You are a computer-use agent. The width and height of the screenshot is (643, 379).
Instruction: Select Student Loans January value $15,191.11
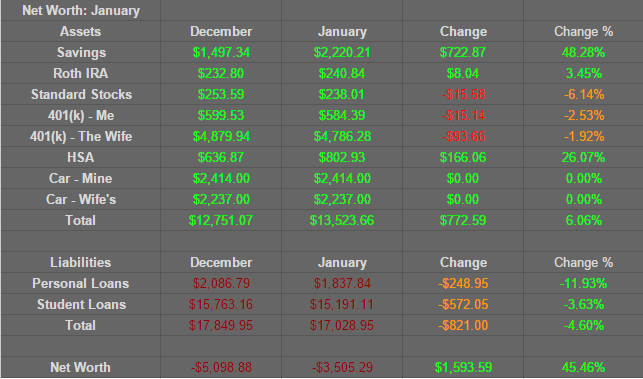342,304
